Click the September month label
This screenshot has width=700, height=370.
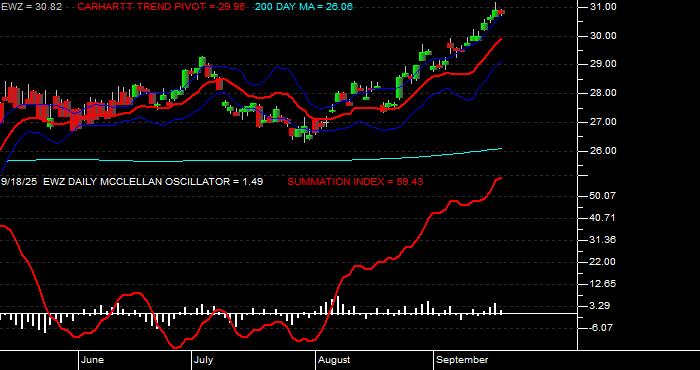[462, 360]
